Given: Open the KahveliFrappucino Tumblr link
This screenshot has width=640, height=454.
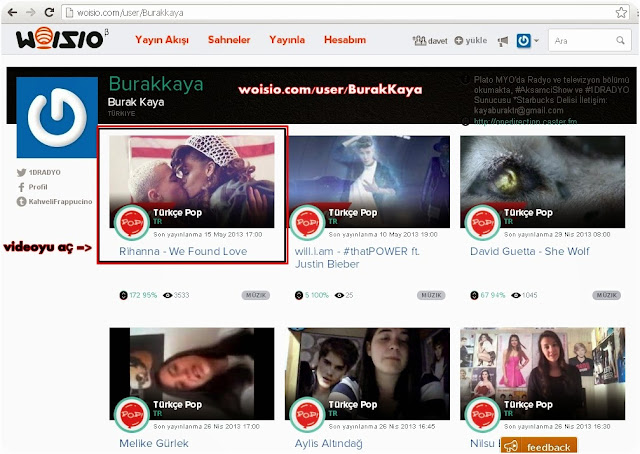Looking at the screenshot, I should coord(54,201).
